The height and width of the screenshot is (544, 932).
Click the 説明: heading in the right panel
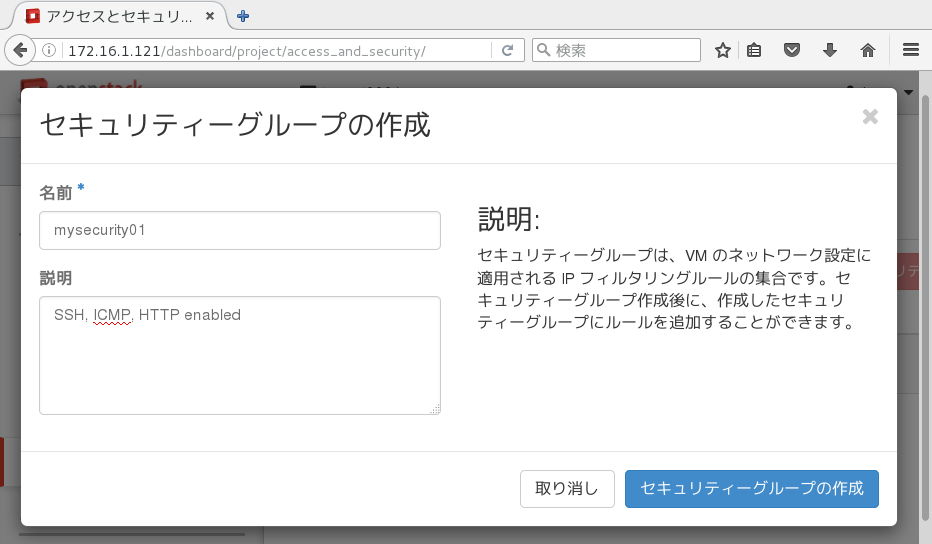coord(509,219)
